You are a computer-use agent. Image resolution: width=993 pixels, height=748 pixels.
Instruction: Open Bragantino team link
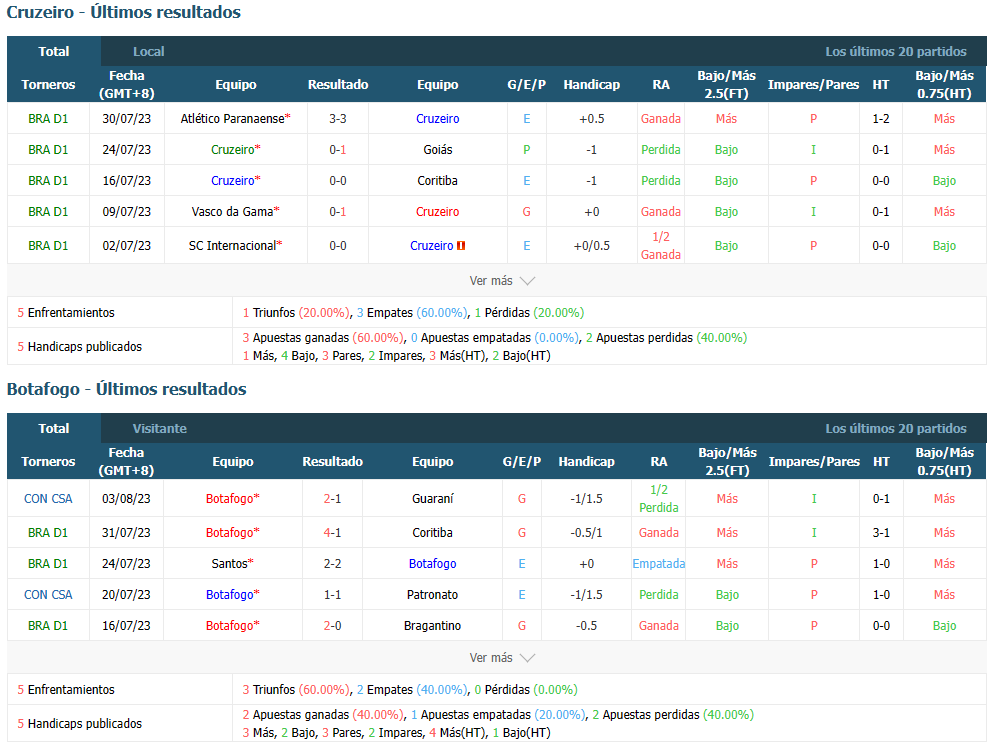coord(433,626)
